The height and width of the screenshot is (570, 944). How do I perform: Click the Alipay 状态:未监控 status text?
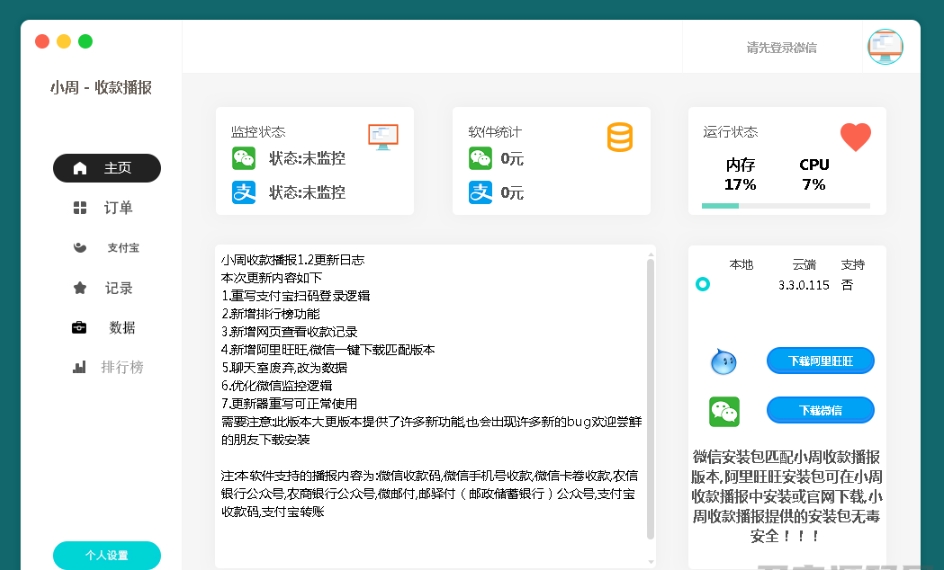point(307,193)
